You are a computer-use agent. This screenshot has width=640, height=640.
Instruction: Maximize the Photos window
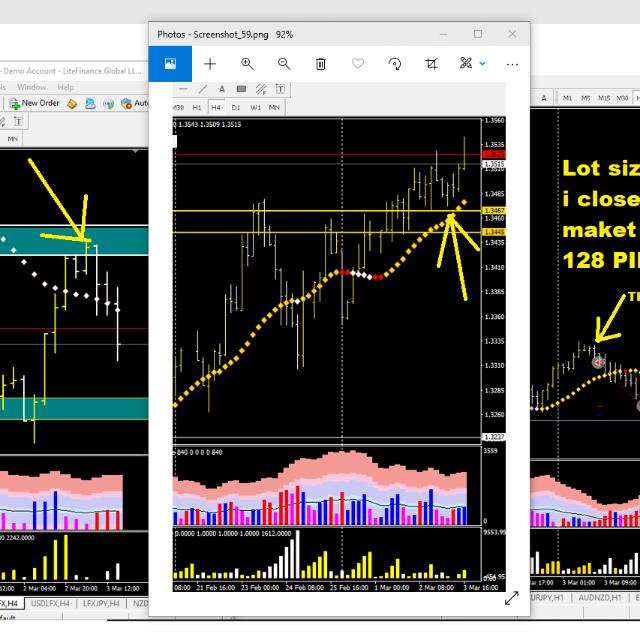(x=478, y=34)
